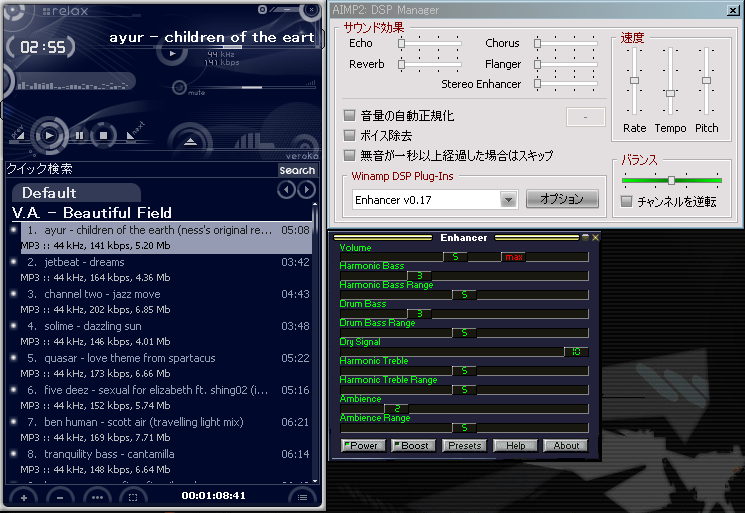Pause the current track
This screenshot has width=745, height=513.
click(79, 136)
